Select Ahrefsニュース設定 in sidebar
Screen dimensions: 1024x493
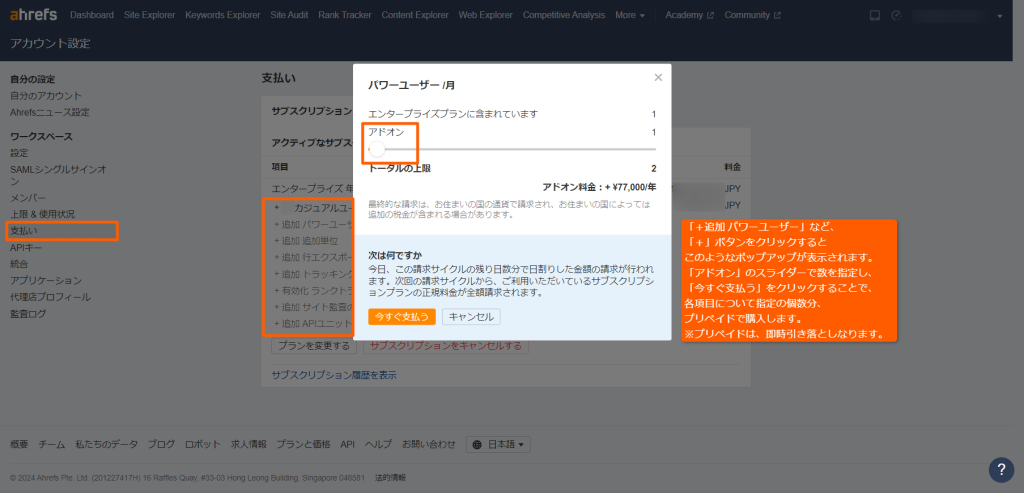click(x=50, y=112)
